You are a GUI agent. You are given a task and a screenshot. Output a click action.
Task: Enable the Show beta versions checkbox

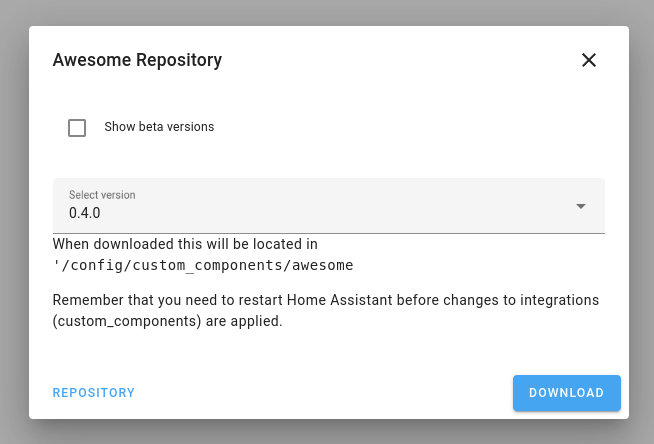[x=77, y=127]
